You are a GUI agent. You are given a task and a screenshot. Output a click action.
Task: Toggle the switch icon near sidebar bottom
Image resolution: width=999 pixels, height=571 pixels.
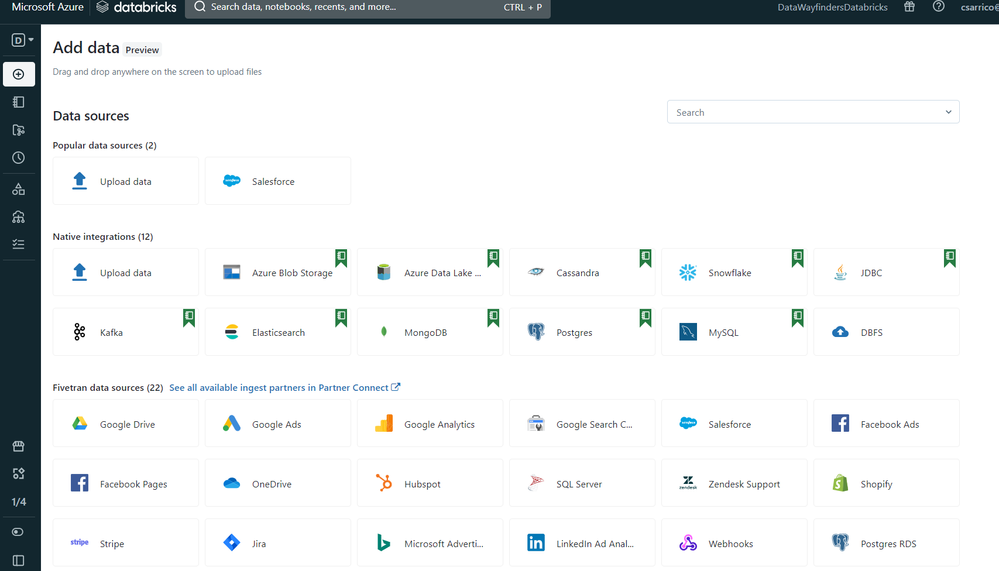19,532
